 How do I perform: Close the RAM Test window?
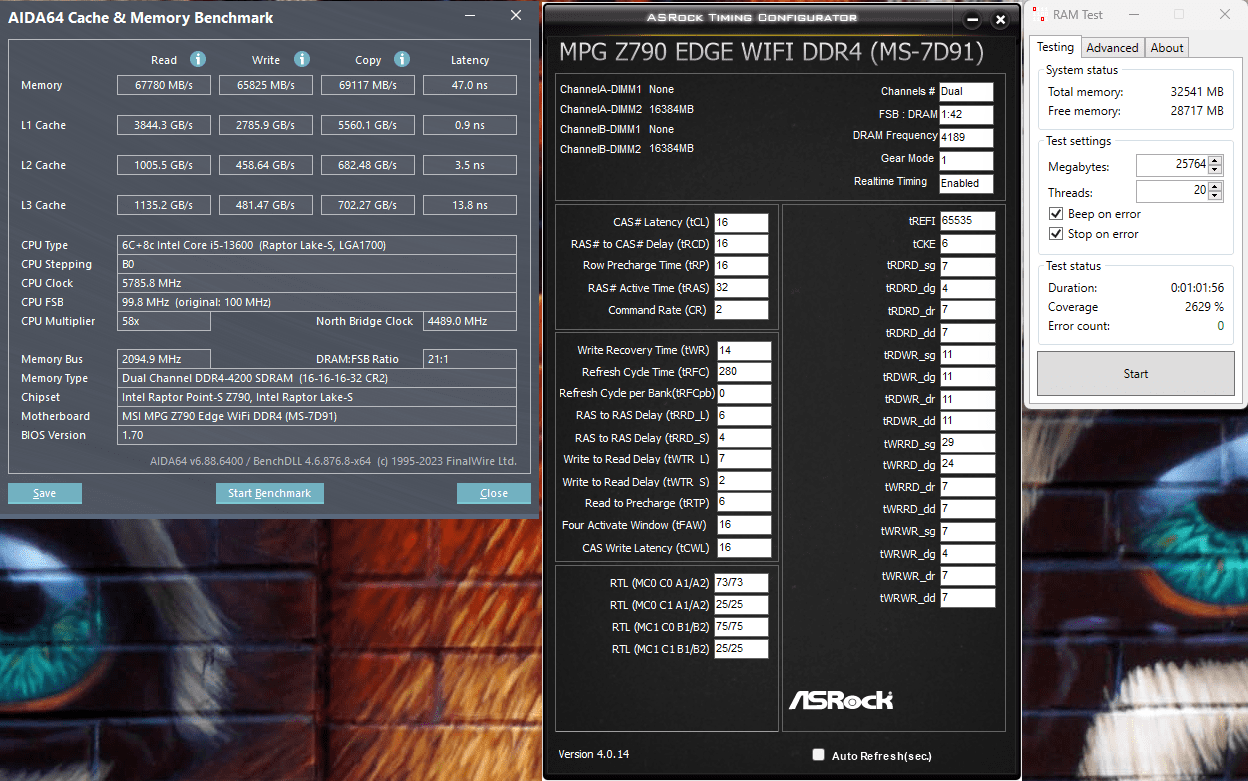tap(1225, 15)
